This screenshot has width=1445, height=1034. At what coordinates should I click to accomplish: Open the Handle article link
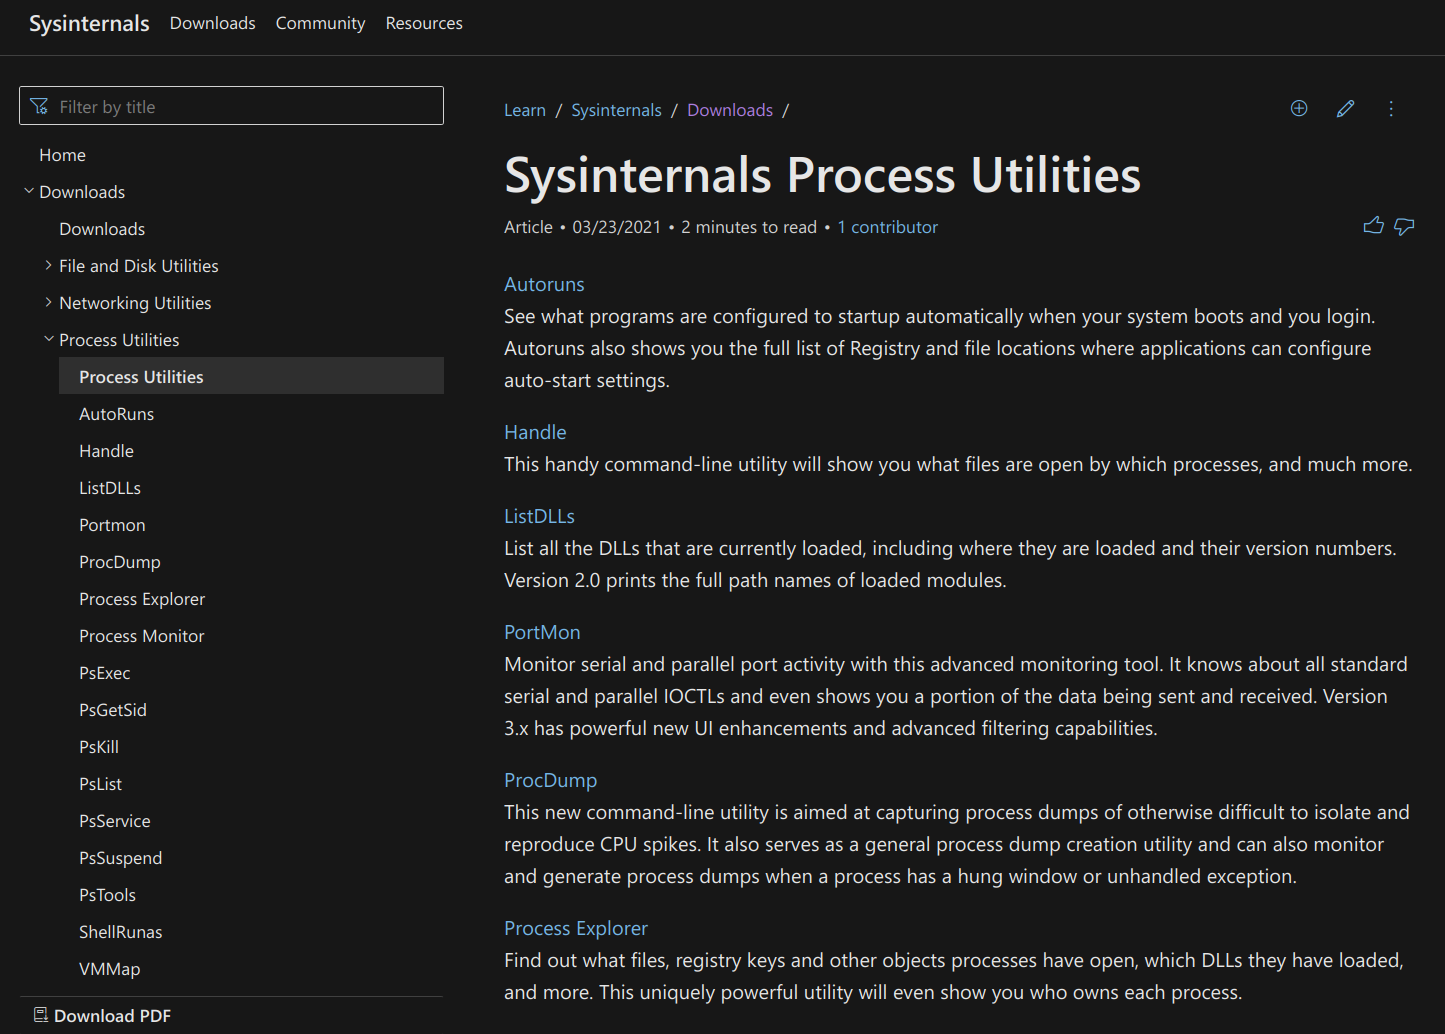point(535,432)
